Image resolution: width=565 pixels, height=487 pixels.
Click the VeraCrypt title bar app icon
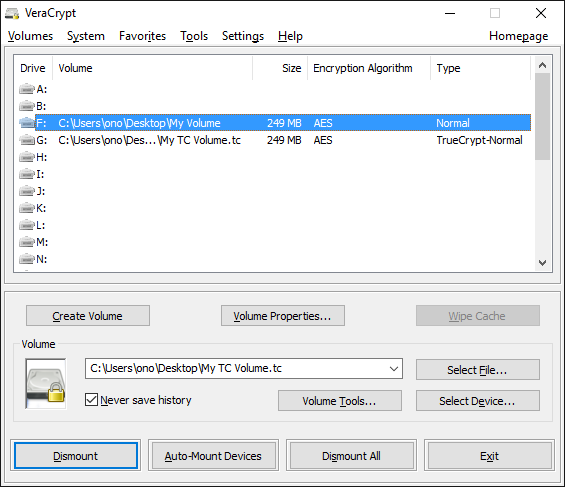pyautogui.click(x=12, y=14)
